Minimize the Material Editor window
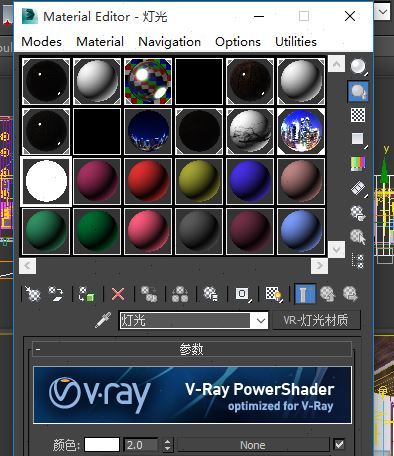 click(x=259, y=16)
